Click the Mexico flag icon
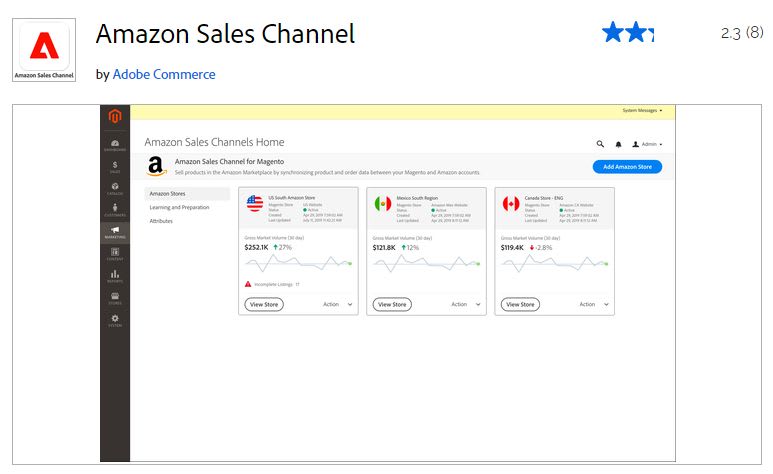 pyautogui.click(x=383, y=203)
